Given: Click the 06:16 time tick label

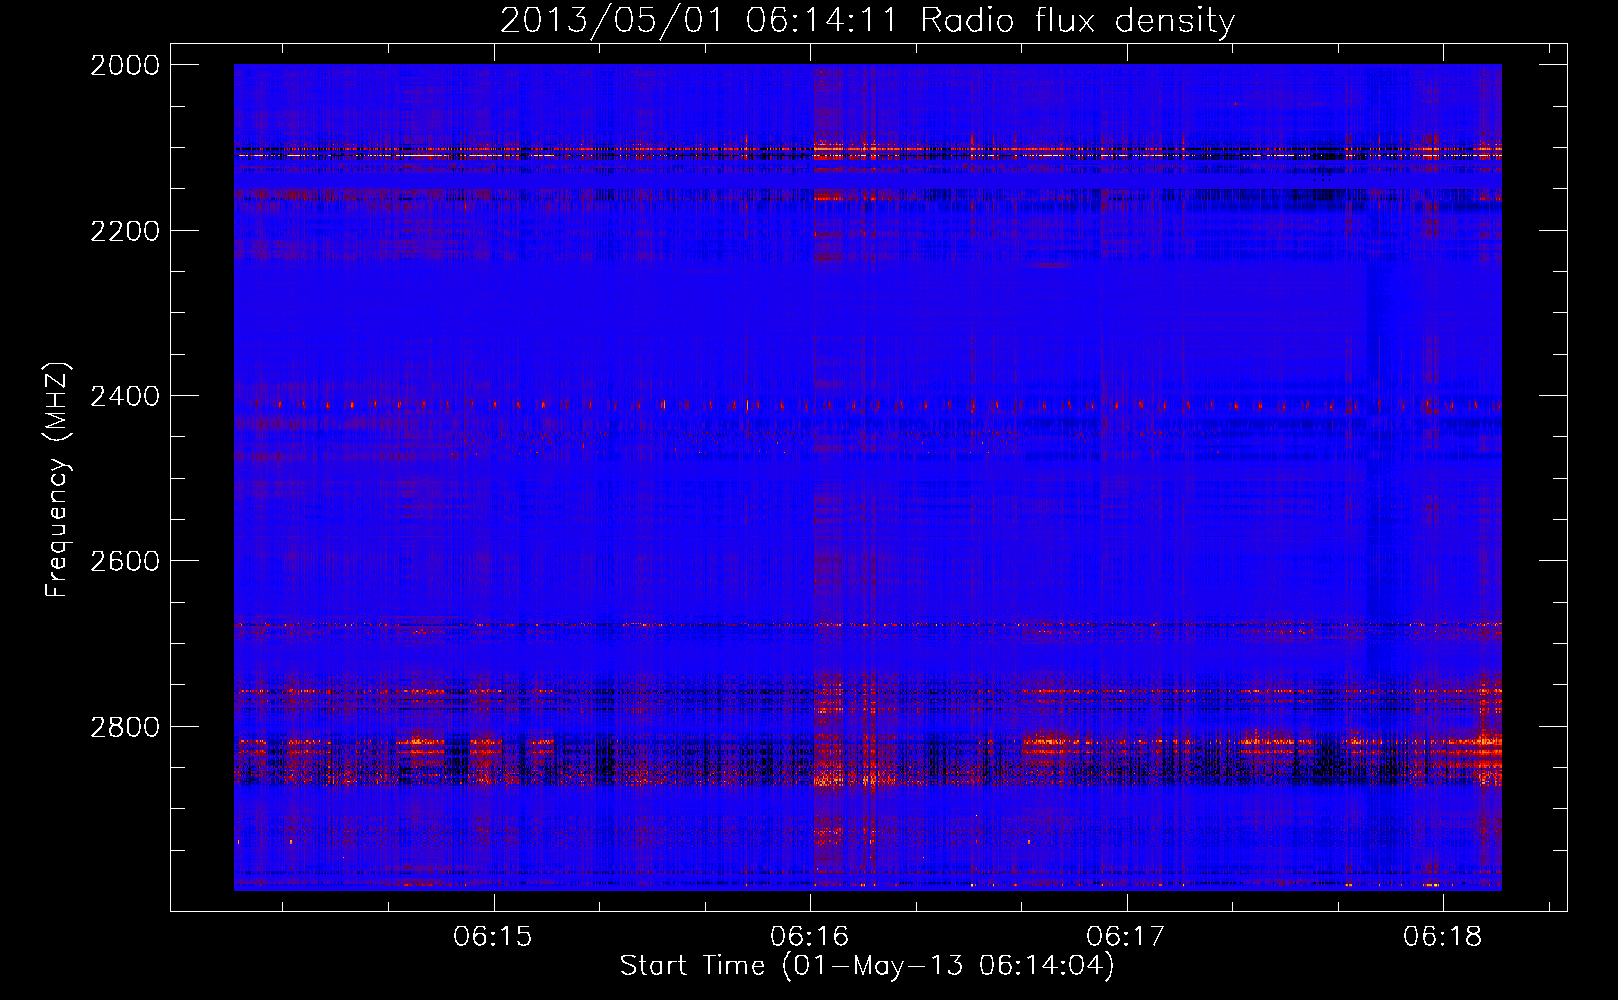Looking at the screenshot, I should pyautogui.click(x=810, y=936).
